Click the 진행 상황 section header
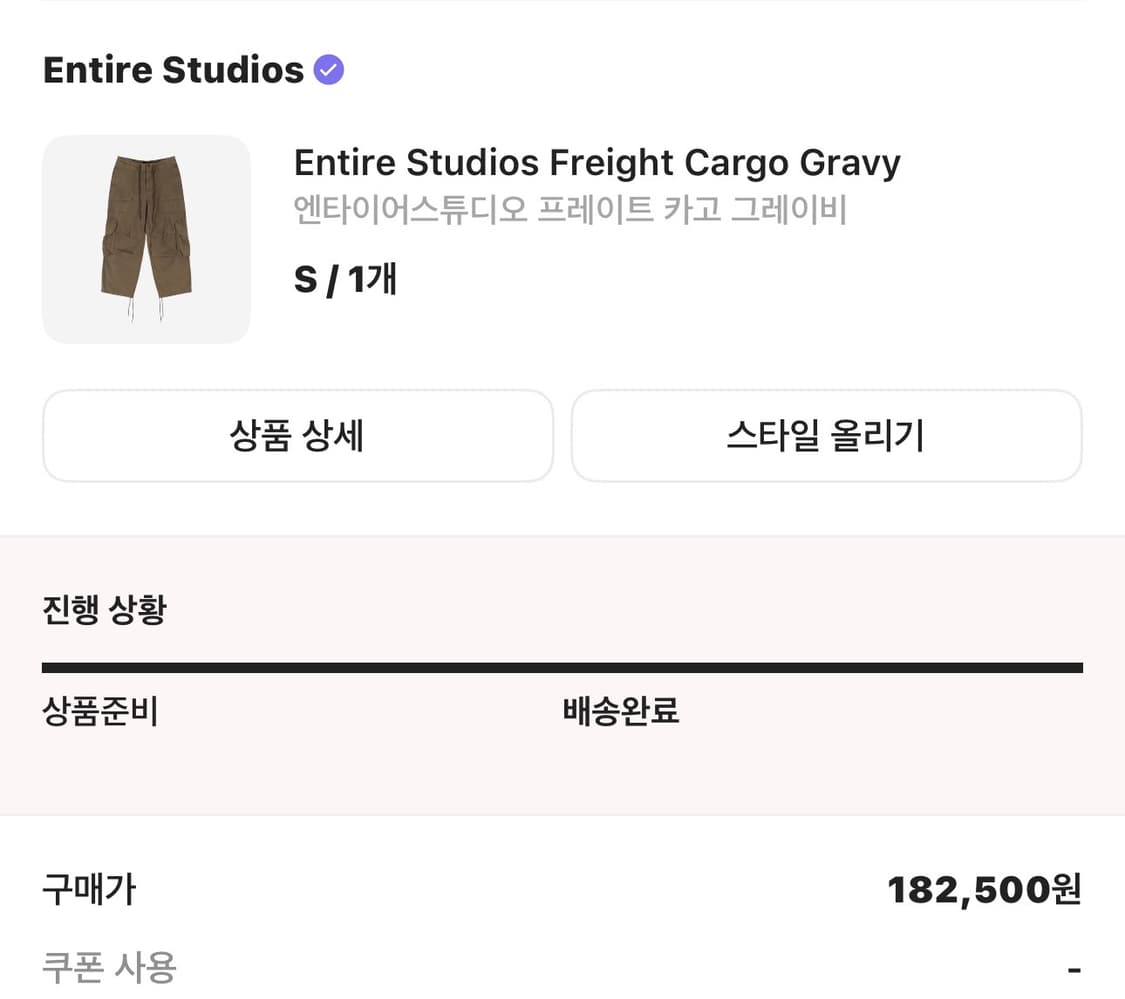The width and height of the screenshot is (1125, 999). coord(105,608)
